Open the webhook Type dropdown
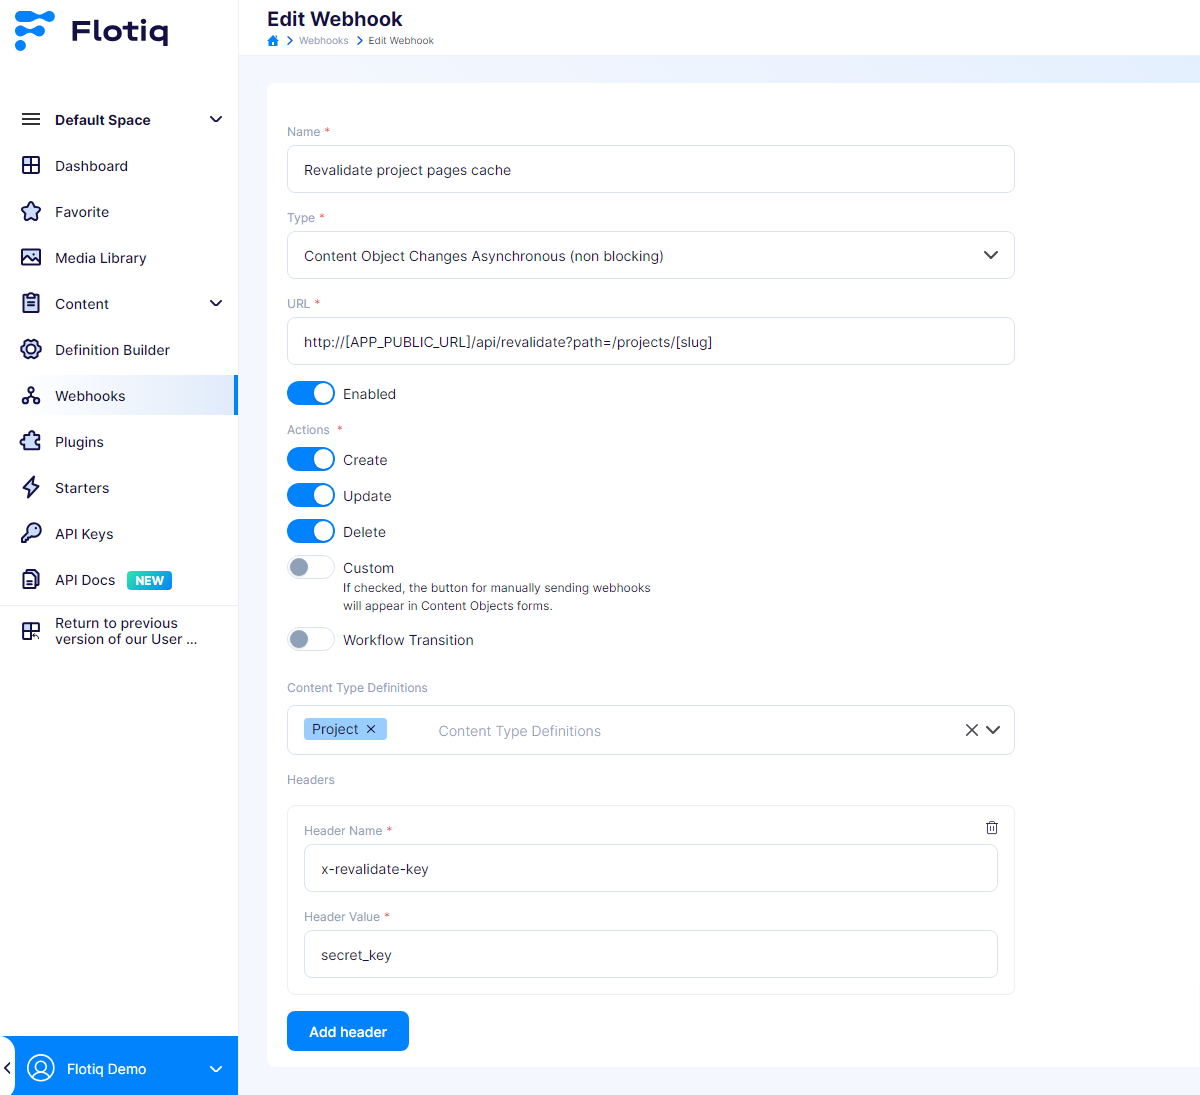Screen dimensions: 1200x1095 pyautogui.click(x=651, y=255)
